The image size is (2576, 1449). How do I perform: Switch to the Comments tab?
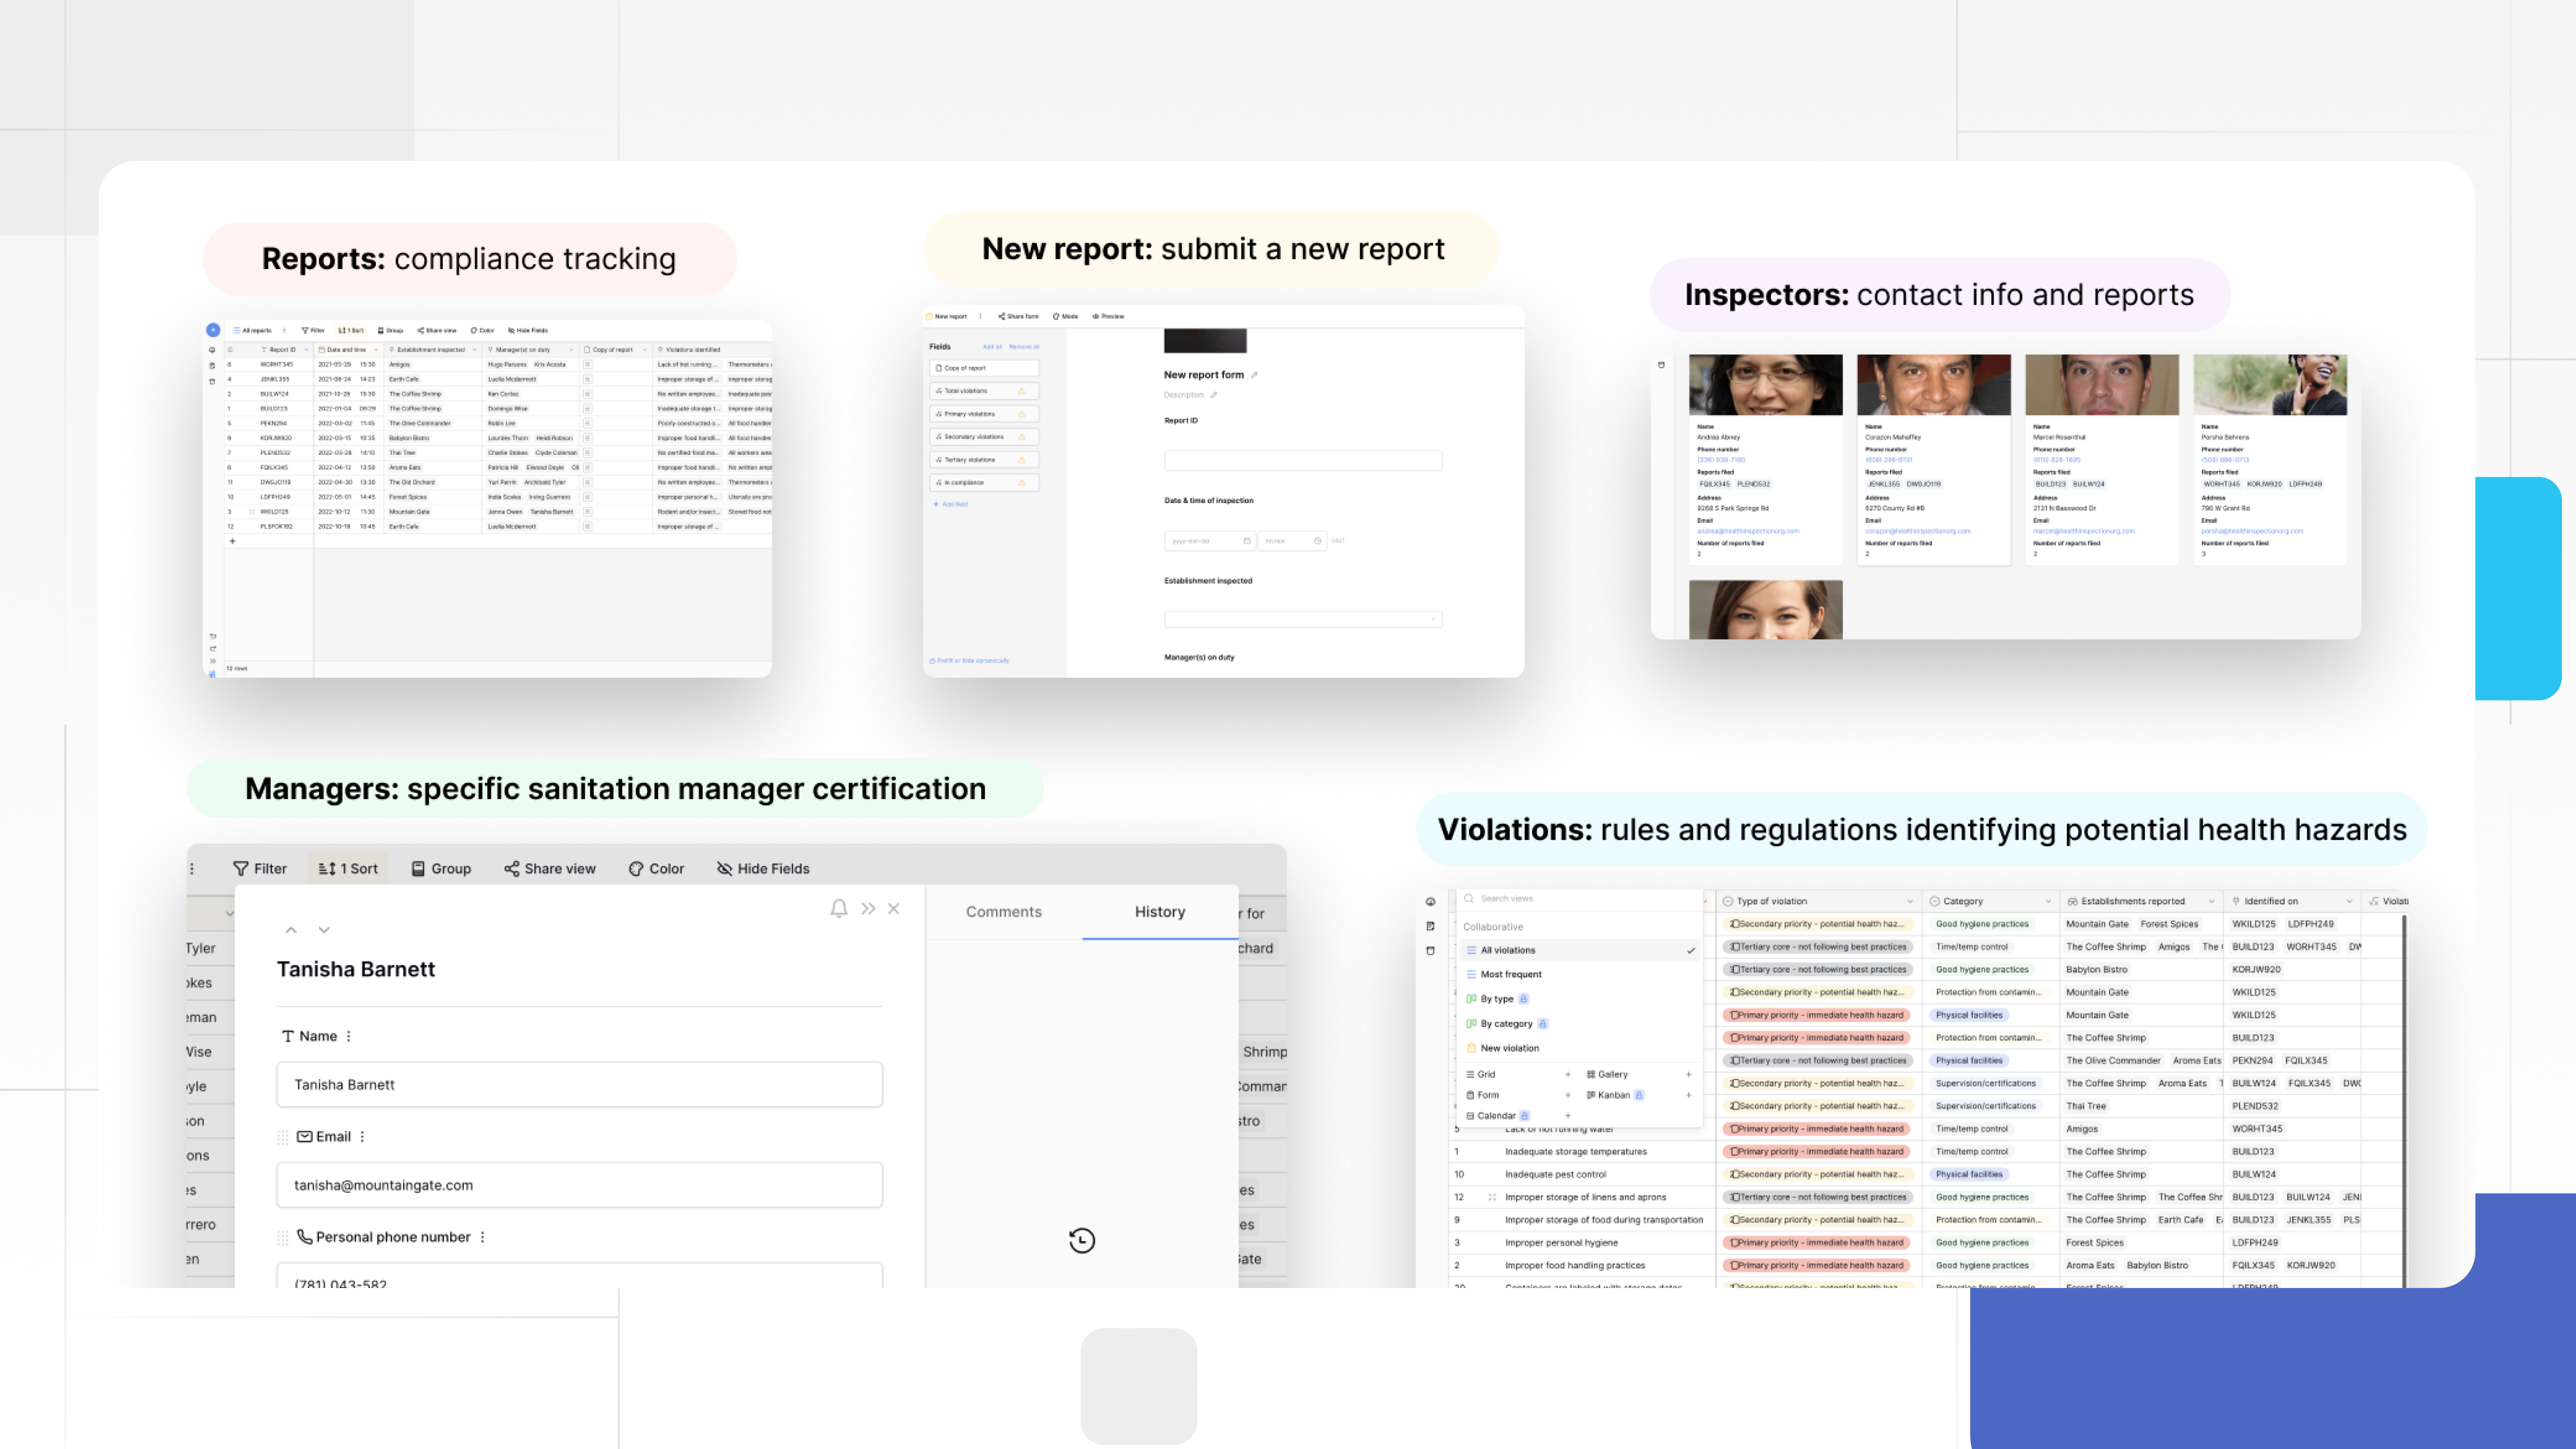click(x=1003, y=911)
